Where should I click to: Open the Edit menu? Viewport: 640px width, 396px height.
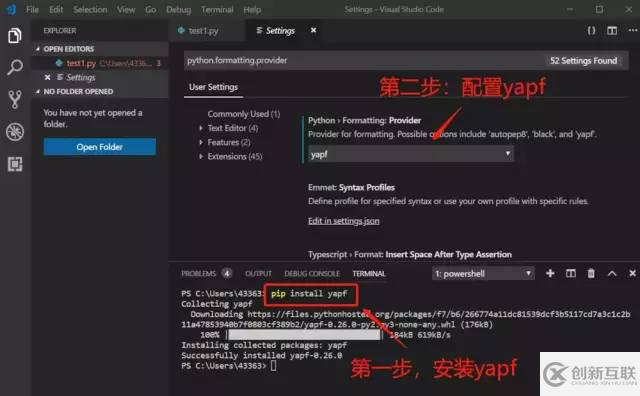56,9
